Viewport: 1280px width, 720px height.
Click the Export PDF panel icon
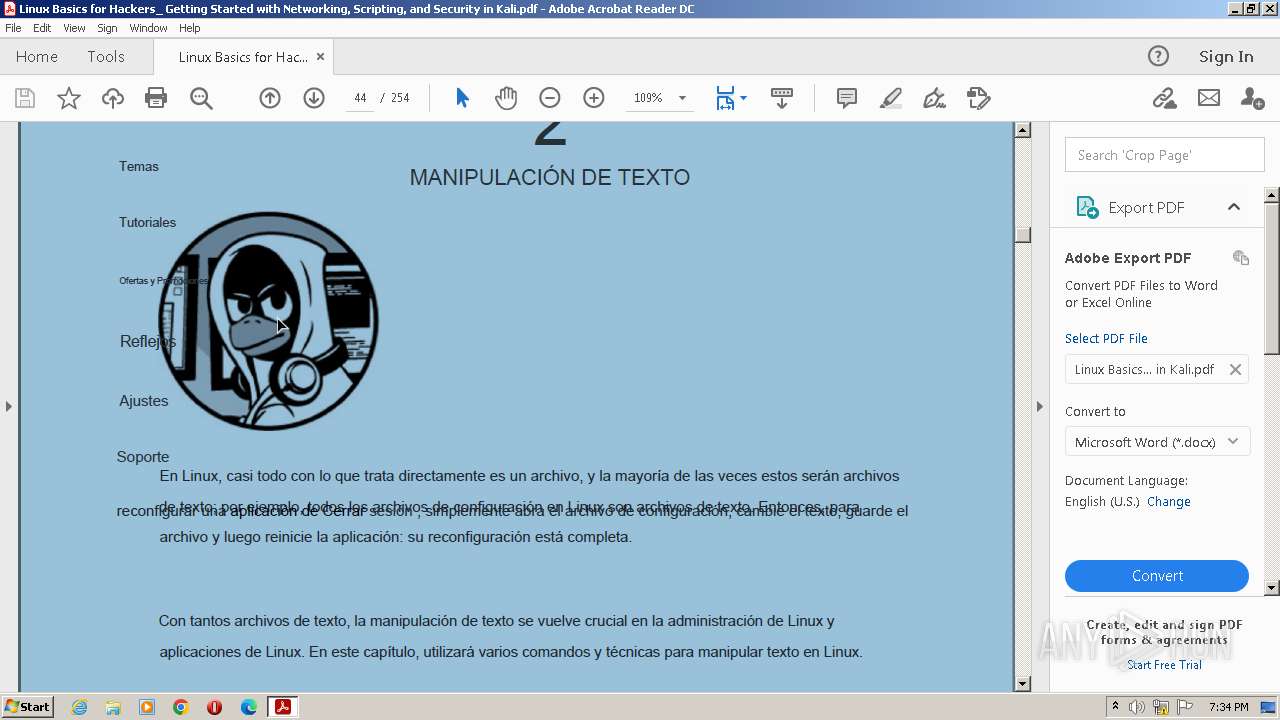pos(1087,207)
